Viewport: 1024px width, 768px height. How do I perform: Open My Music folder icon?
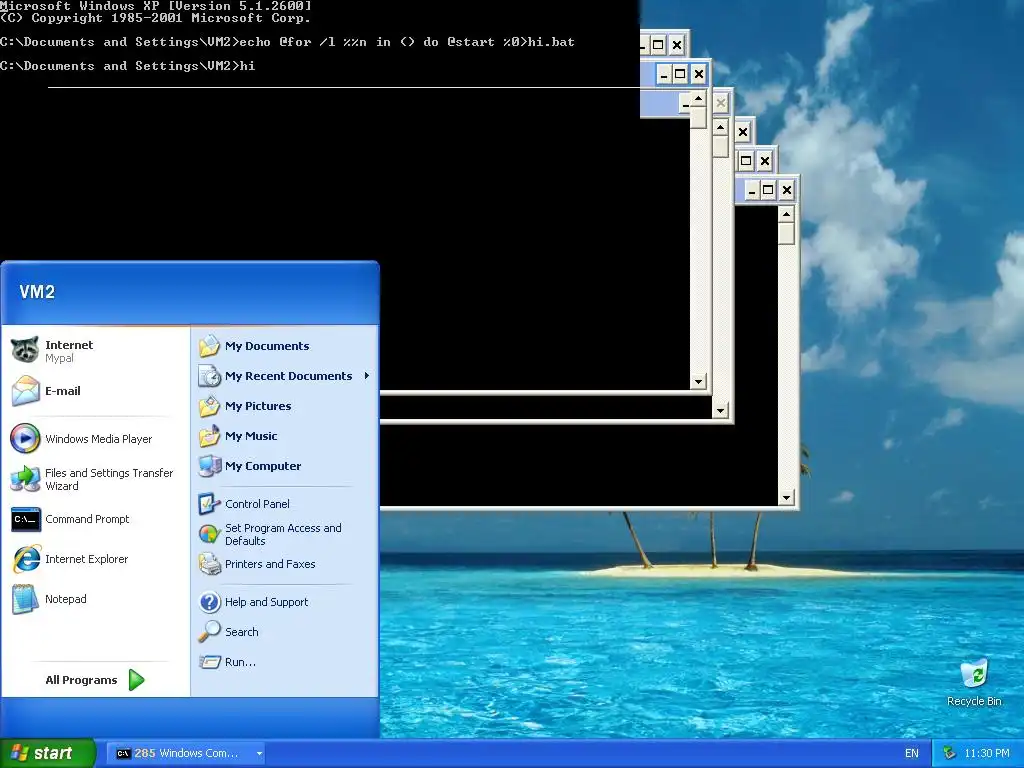[x=210, y=436]
